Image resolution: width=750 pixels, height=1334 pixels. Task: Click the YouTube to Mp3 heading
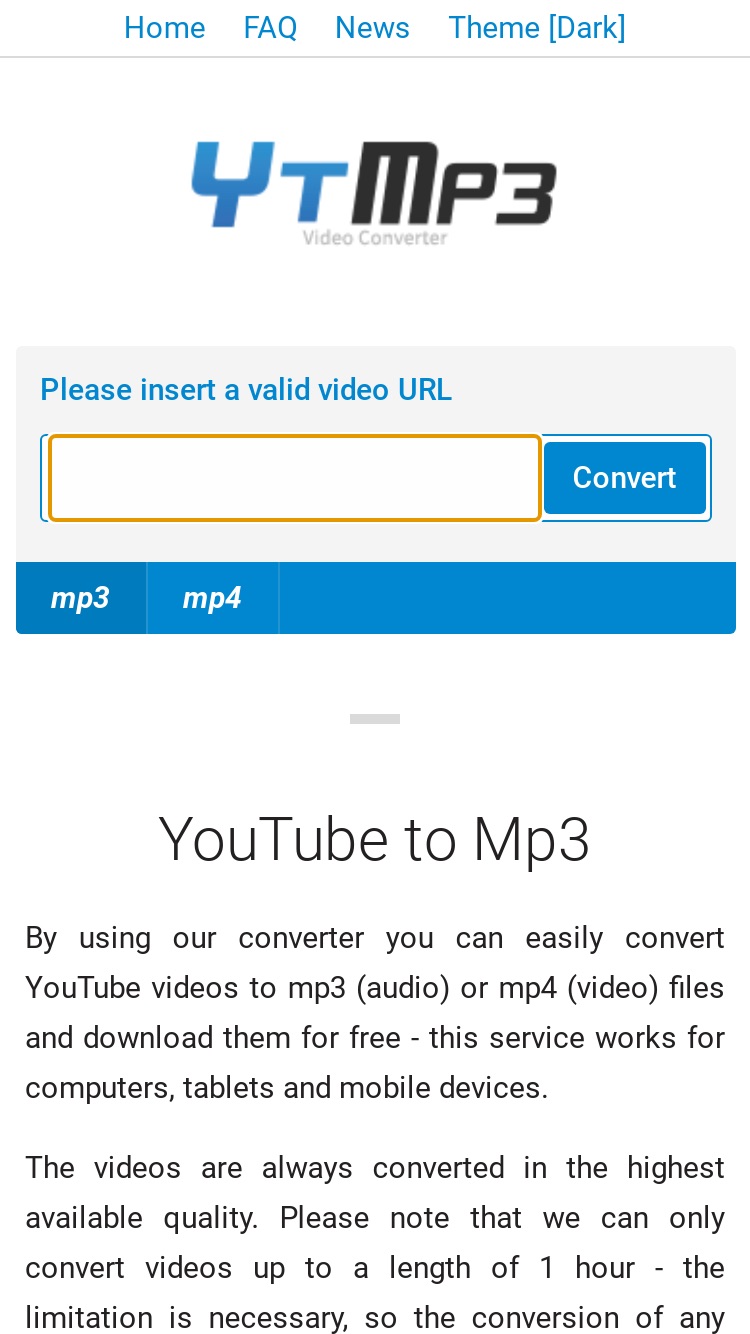pos(375,840)
